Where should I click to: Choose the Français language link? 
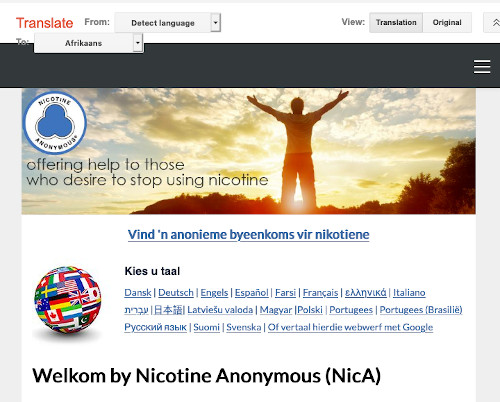(x=320, y=293)
